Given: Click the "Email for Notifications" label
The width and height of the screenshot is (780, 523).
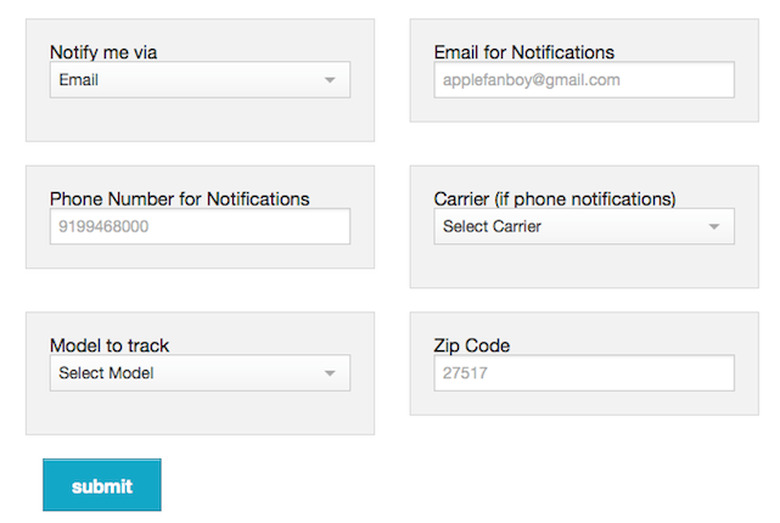Looking at the screenshot, I should [x=524, y=52].
